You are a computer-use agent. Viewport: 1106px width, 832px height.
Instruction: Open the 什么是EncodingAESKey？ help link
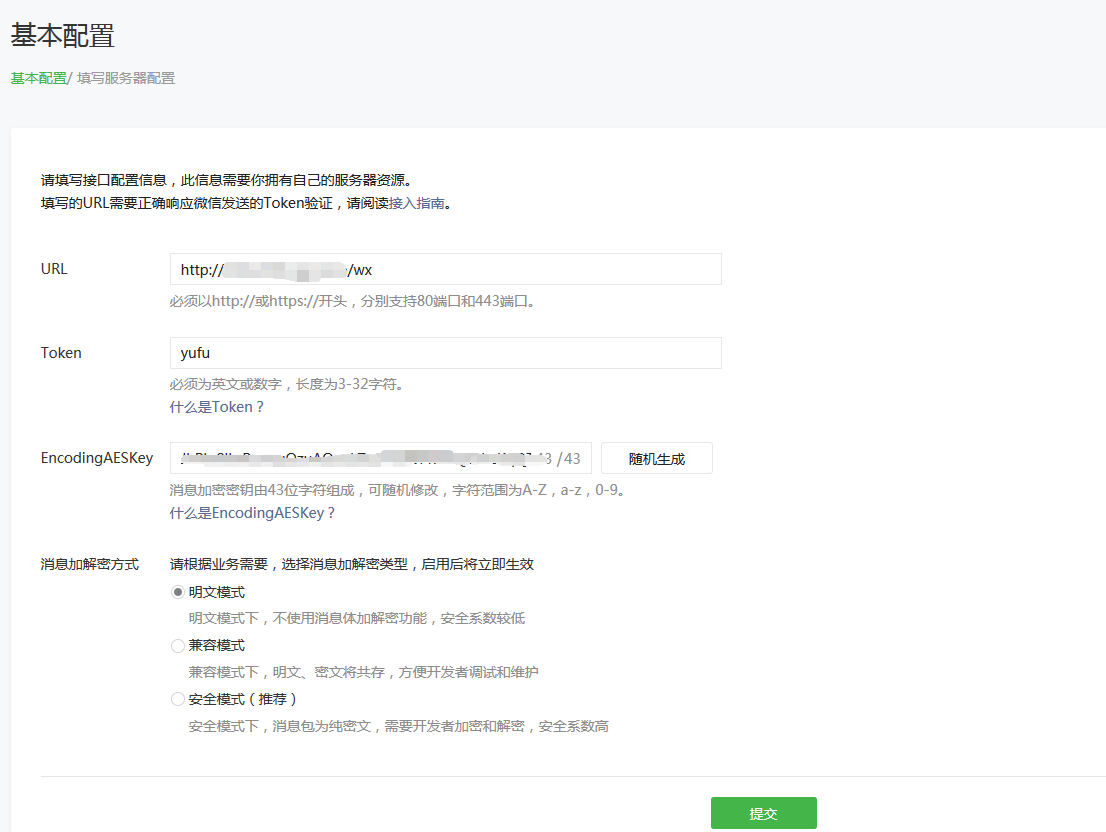tap(253, 513)
